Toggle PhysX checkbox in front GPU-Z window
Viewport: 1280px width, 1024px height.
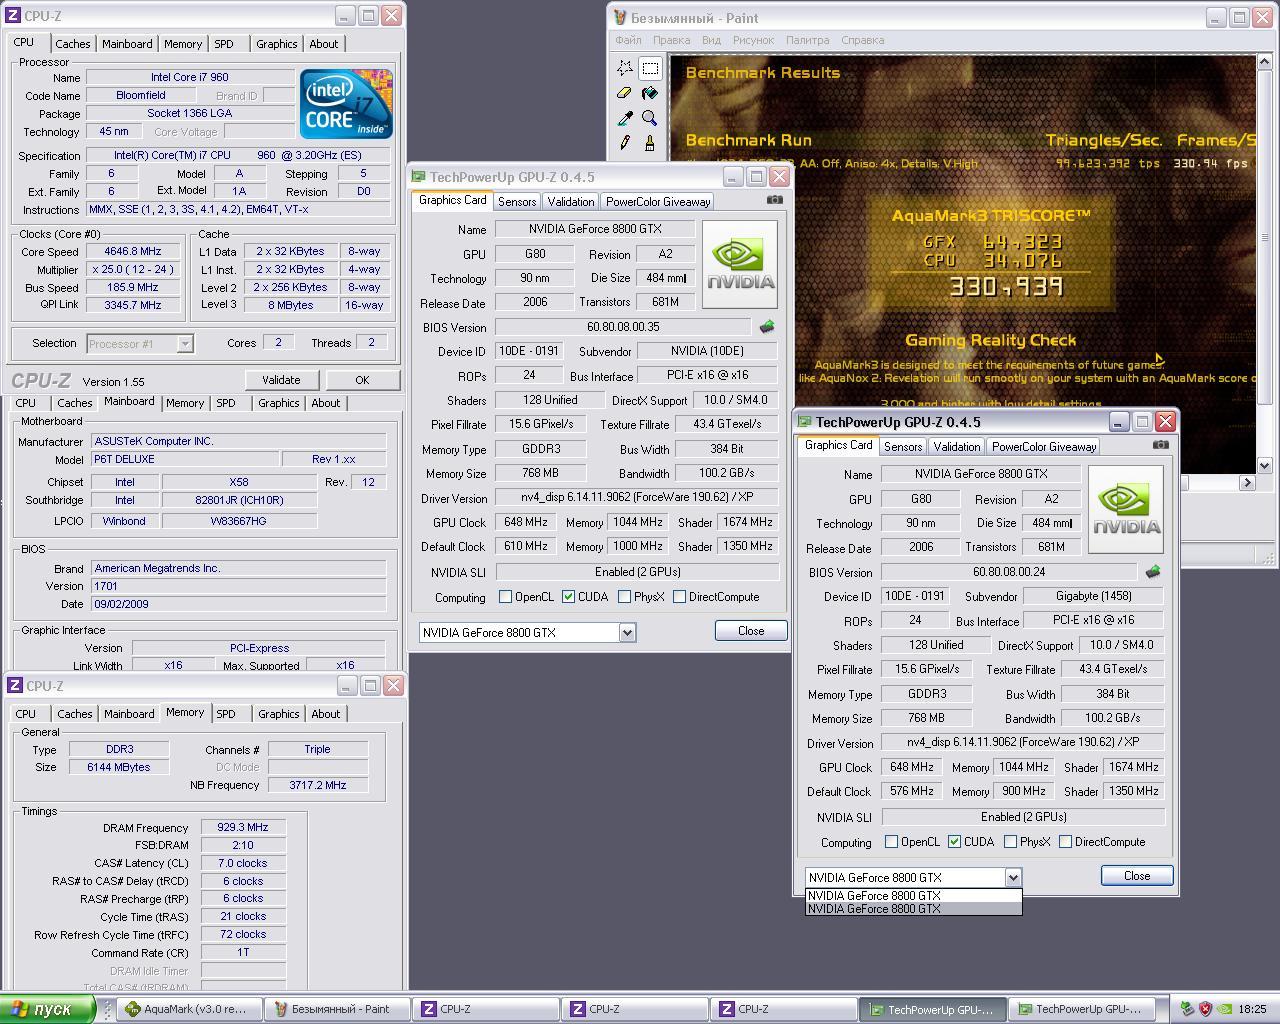click(1010, 842)
